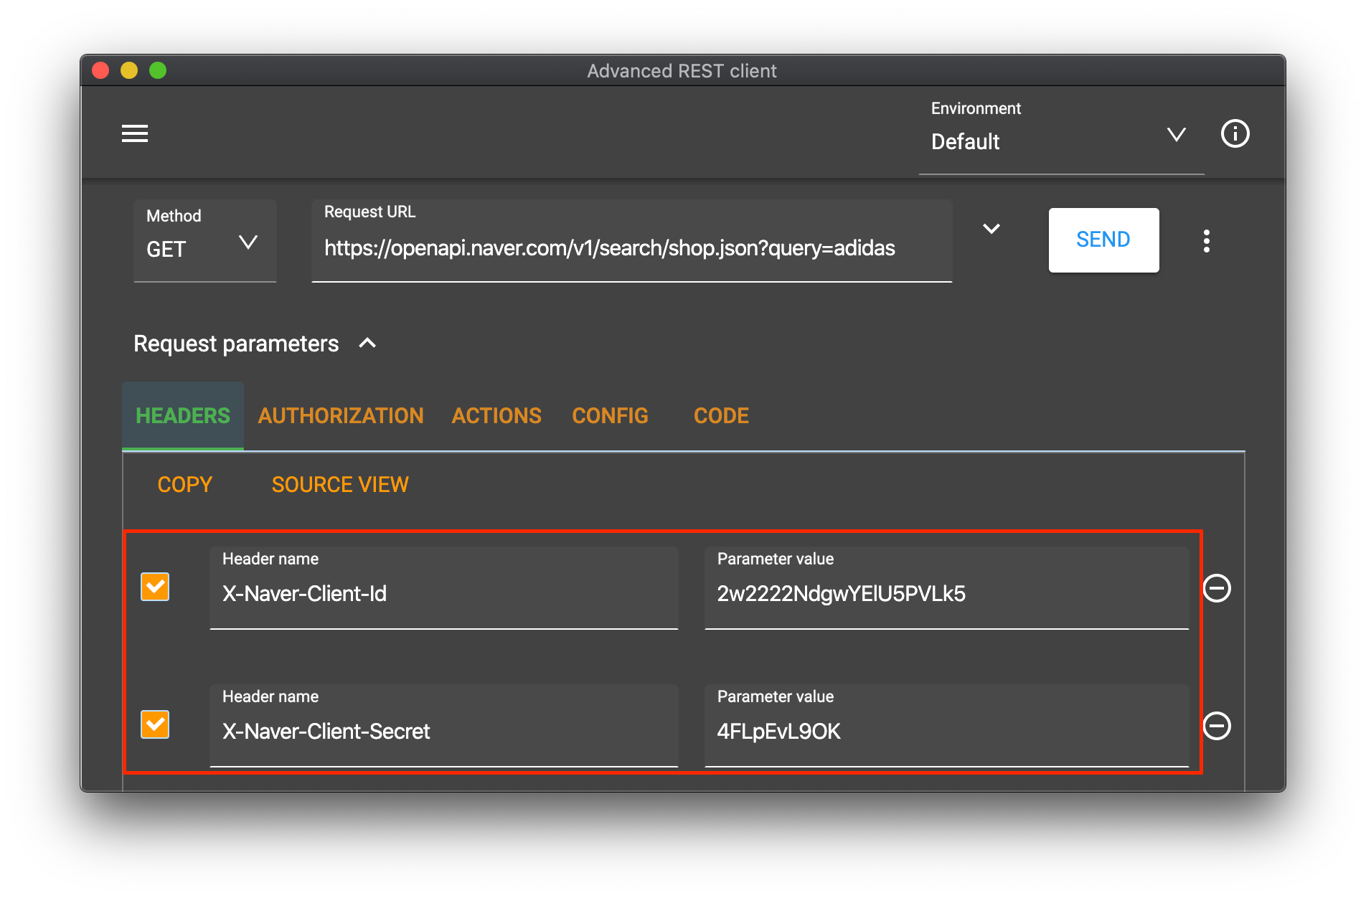Select the Advanced REST client window title
Screen dimensions: 1366x898
682,71
